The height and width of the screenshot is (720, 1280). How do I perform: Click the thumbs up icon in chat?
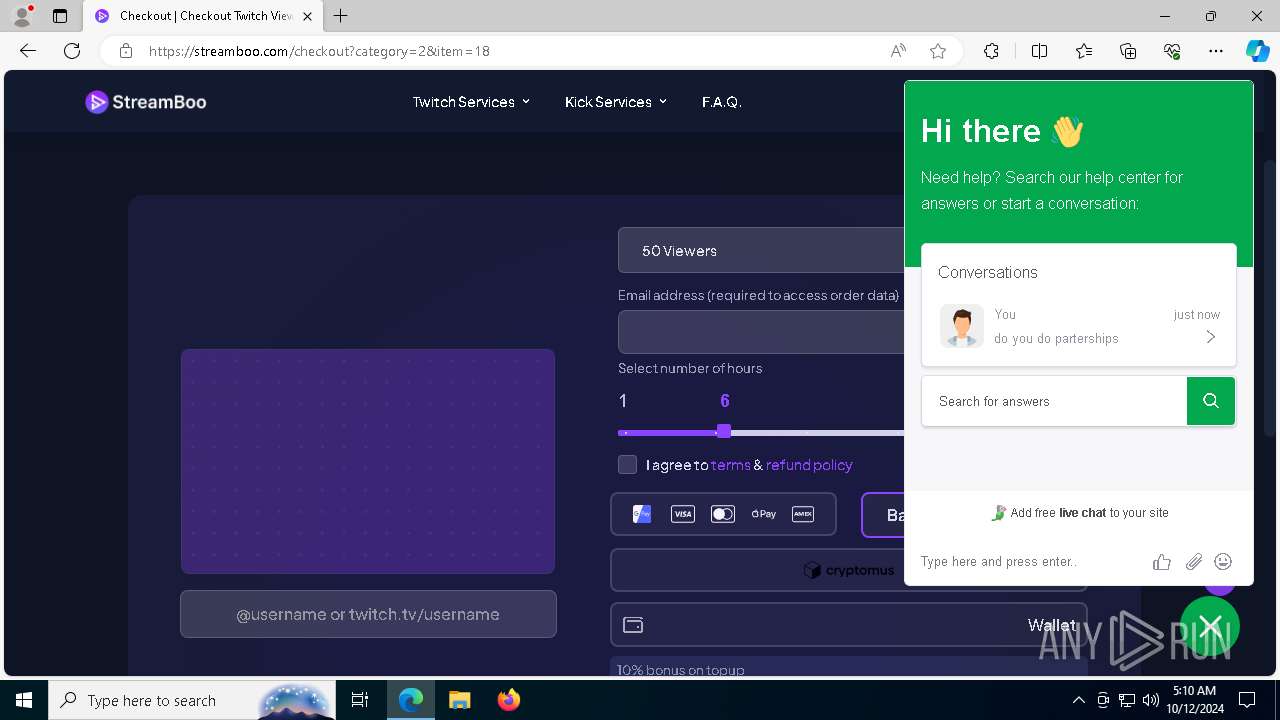1162,562
